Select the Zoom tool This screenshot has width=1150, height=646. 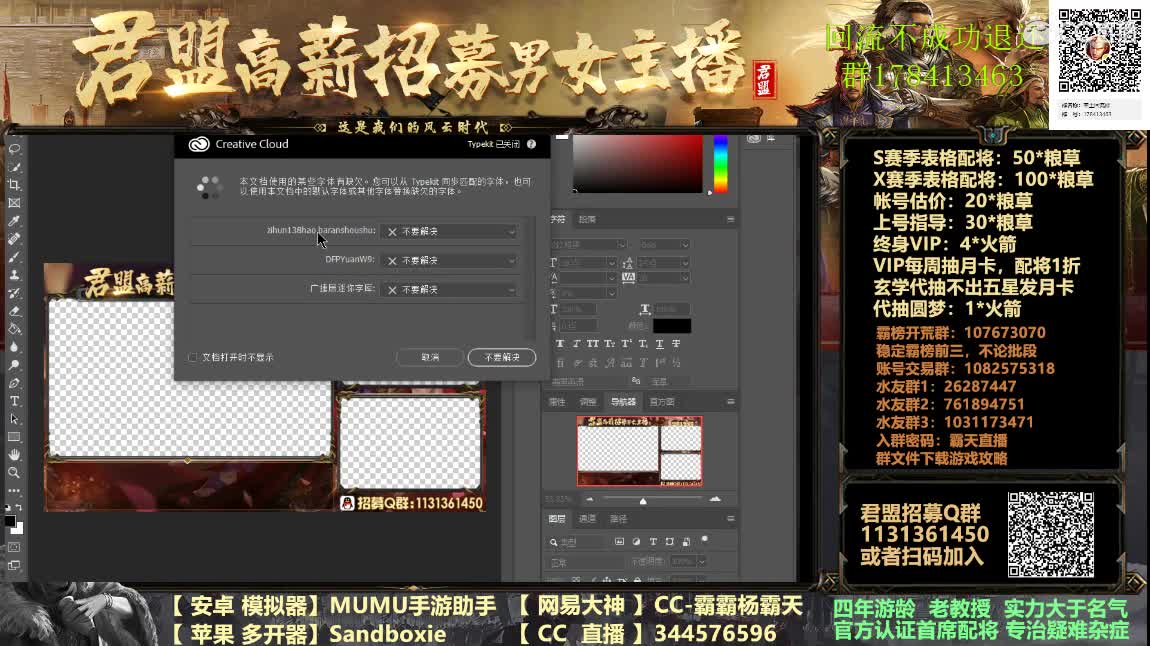click(15, 473)
